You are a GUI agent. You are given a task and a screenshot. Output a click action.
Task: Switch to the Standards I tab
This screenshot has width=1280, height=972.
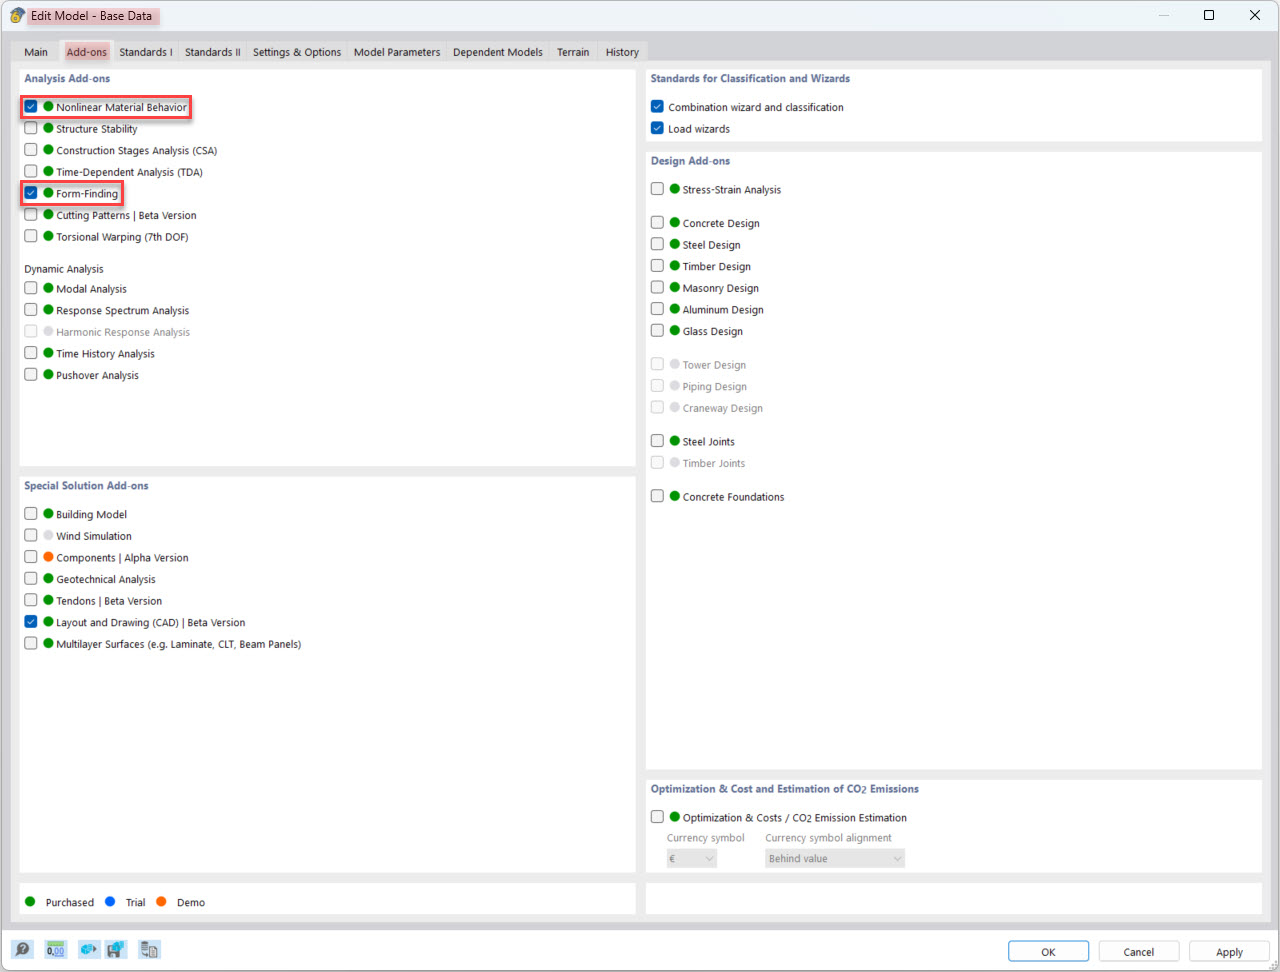pos(145,51)
